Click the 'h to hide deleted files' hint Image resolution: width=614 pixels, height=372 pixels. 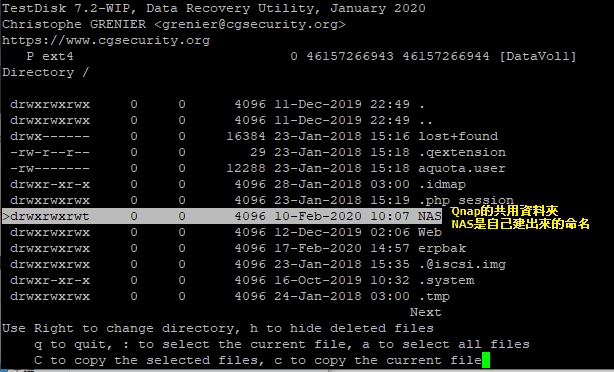click(x=341, y=328)
